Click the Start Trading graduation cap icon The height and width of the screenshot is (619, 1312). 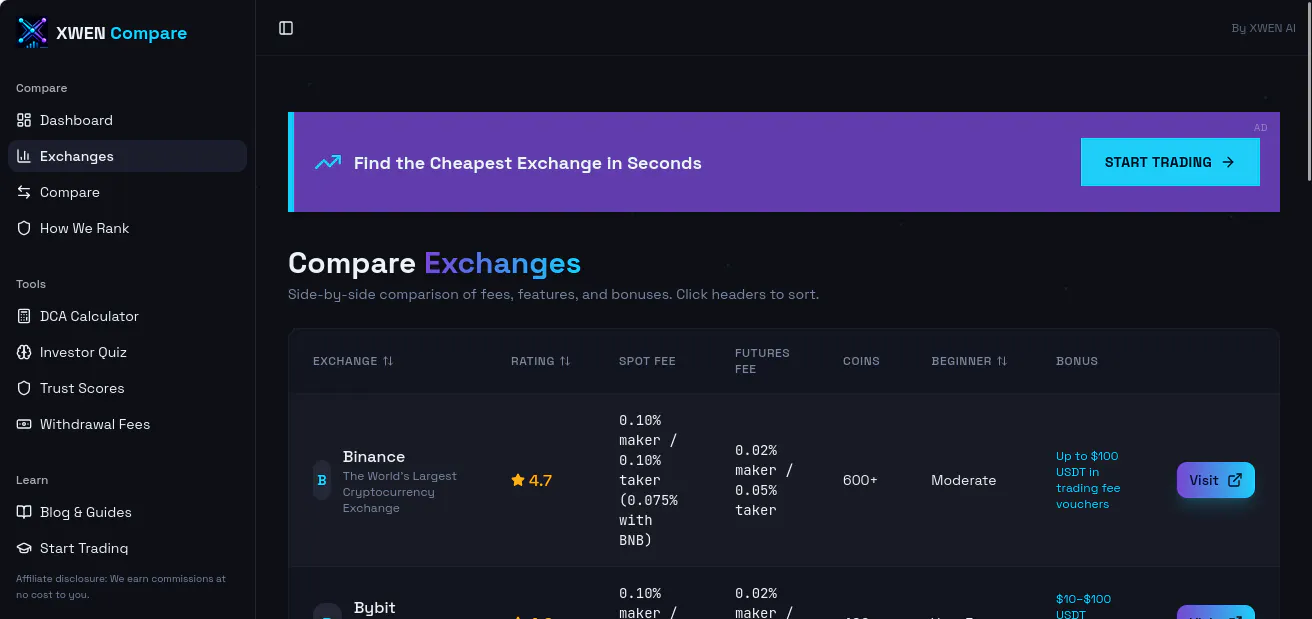coord(24,548)
